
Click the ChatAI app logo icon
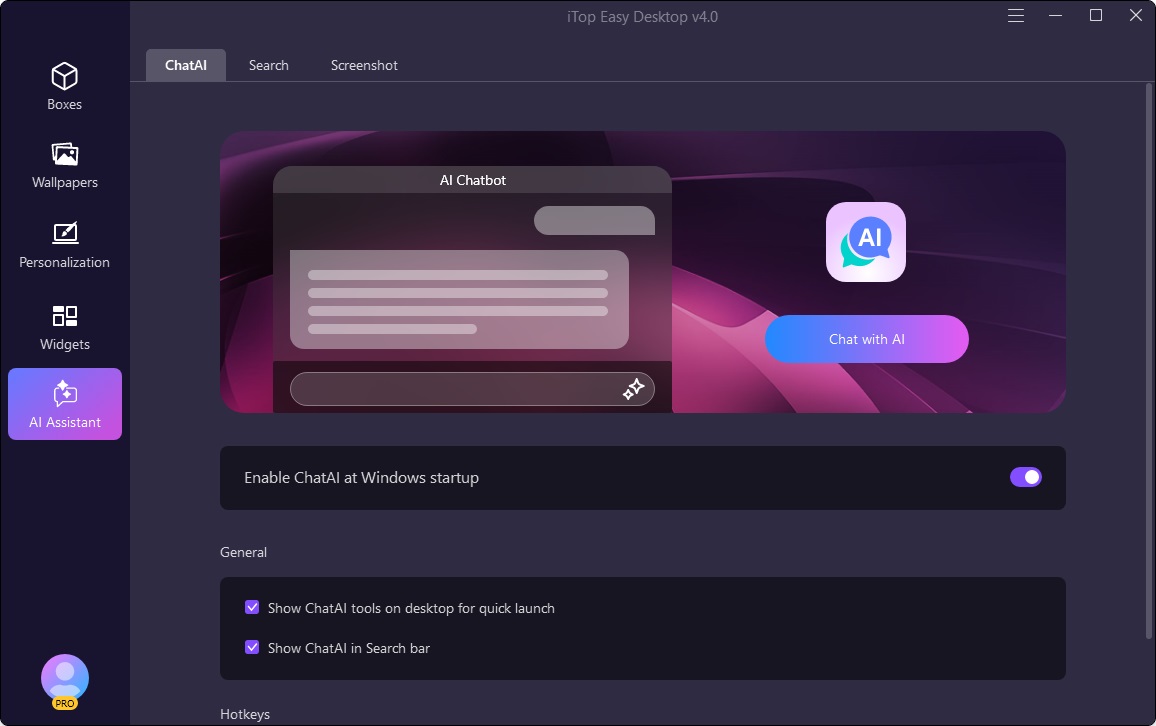click(x=866, y=242)
